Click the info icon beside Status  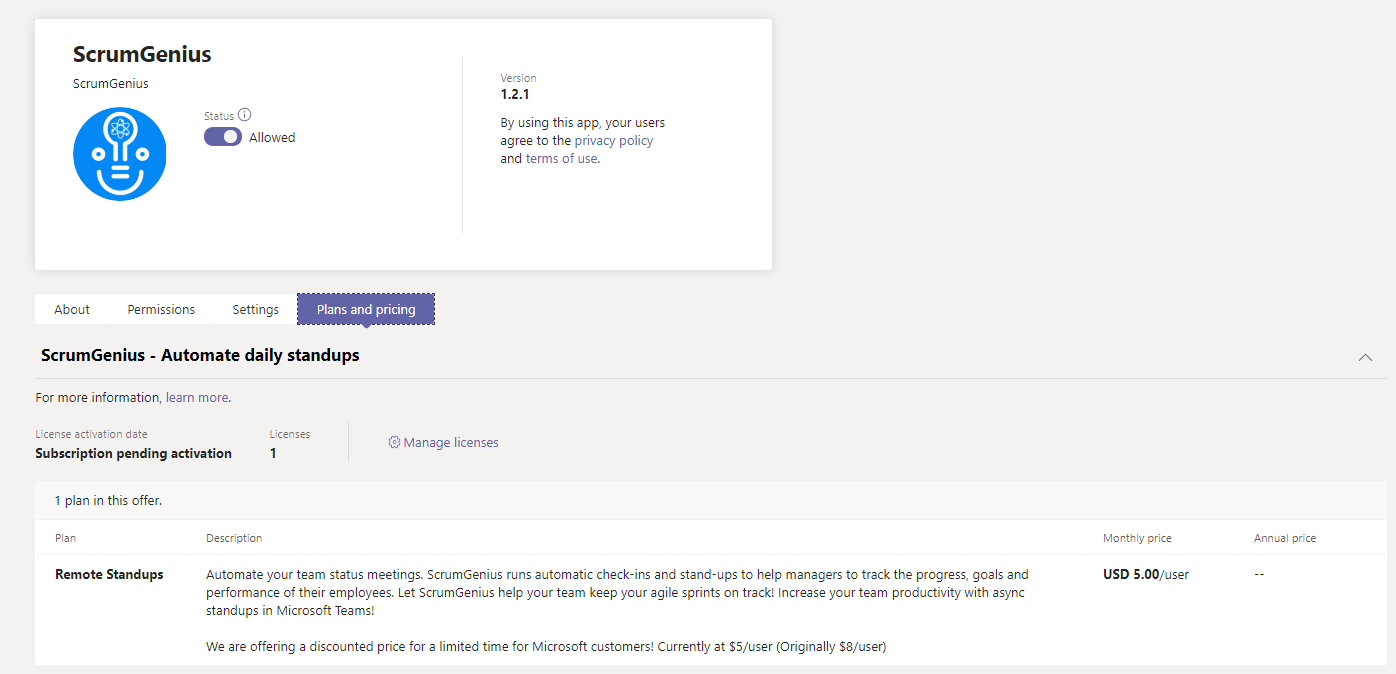243,114
